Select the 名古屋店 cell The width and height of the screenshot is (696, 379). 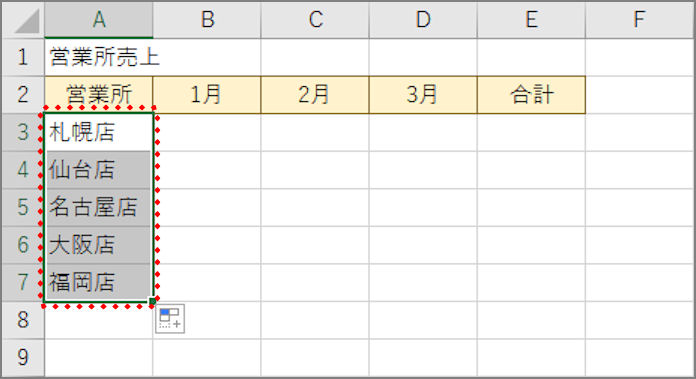[x=99, y=207]
